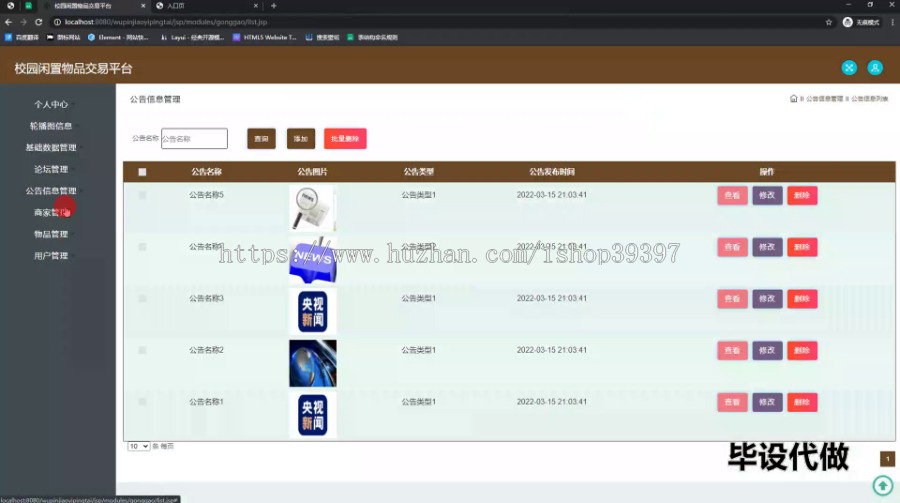Click the red 批量删除 button
Screen dimensions: 900x503
[x=345, y=138]
